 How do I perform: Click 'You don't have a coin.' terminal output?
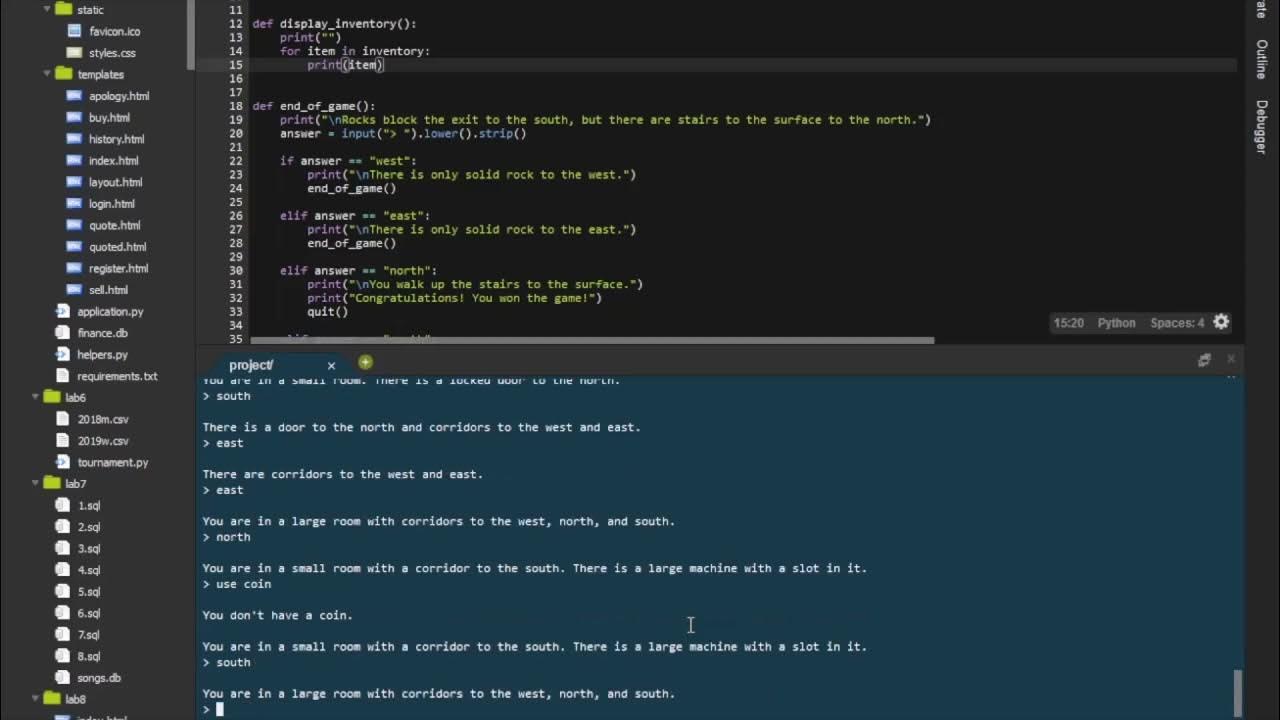[278, 615]
